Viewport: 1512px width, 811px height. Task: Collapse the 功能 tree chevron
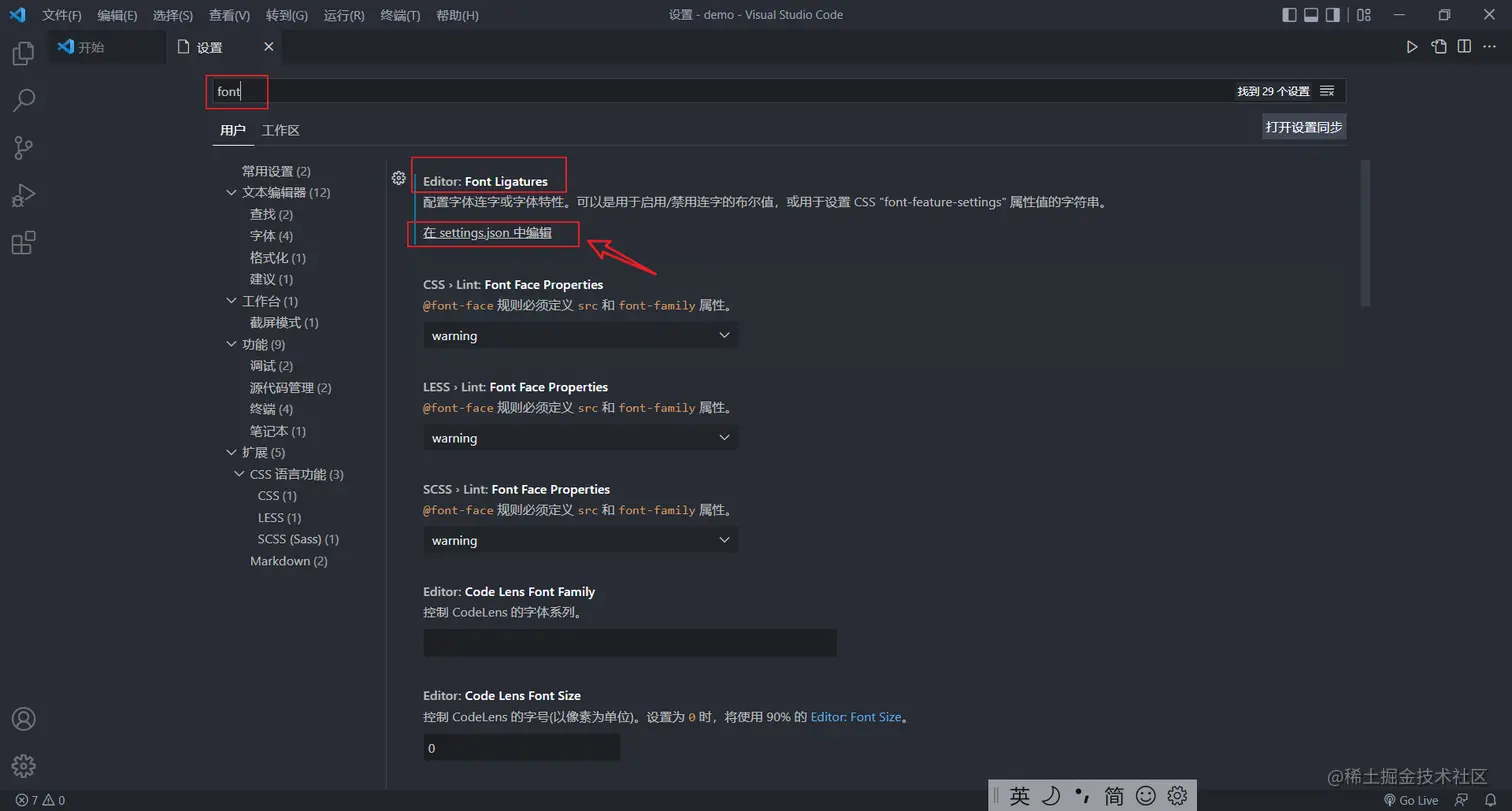(x=232, y=345)
